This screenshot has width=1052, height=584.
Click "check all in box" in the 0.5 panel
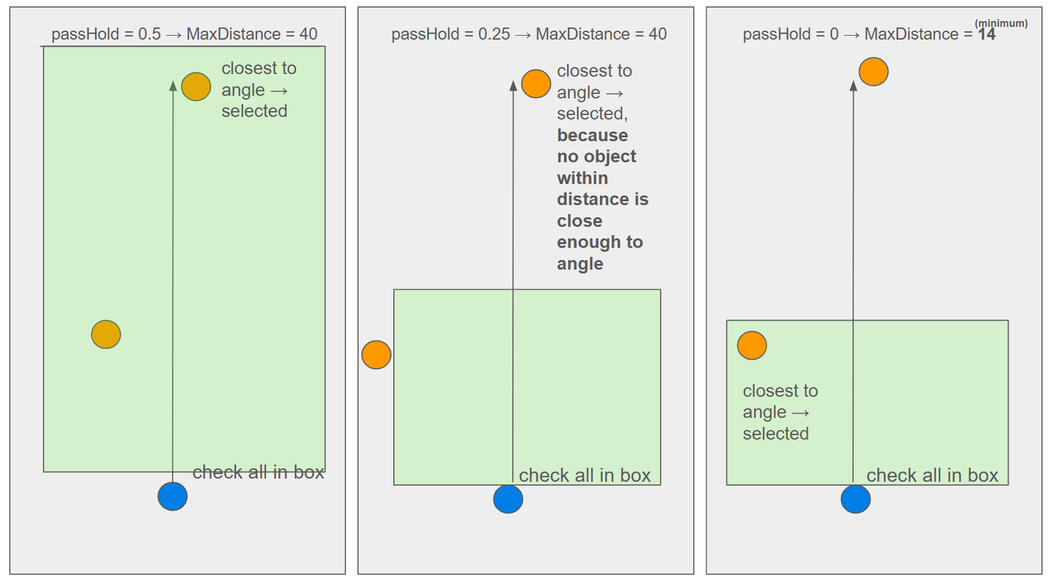point(258,472)
